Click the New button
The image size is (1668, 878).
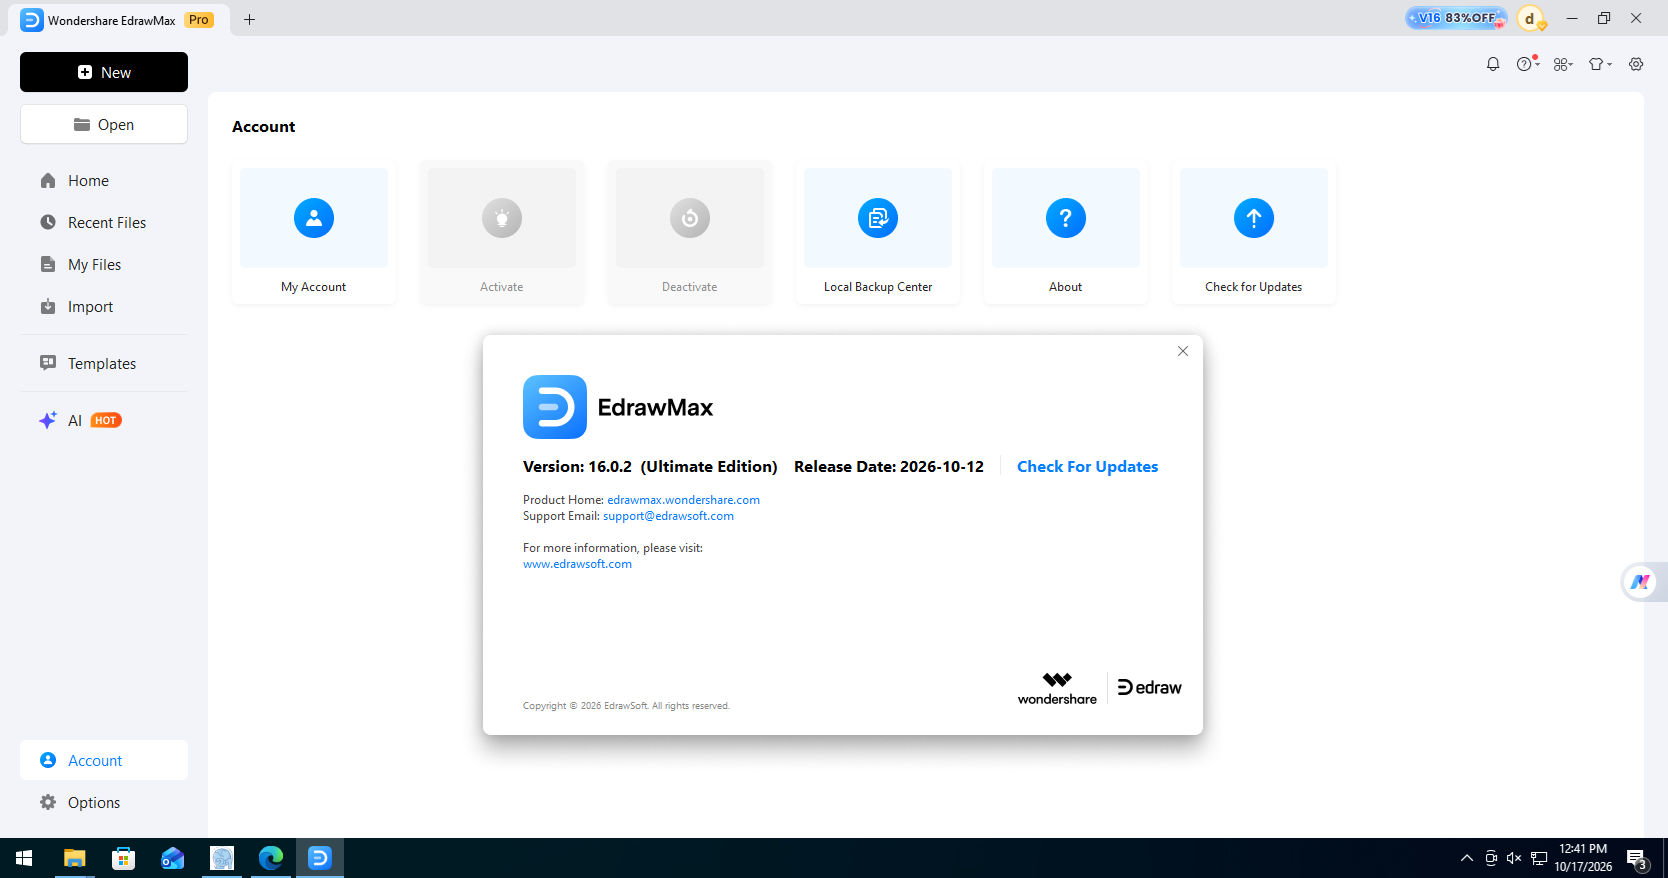[104, 72]
